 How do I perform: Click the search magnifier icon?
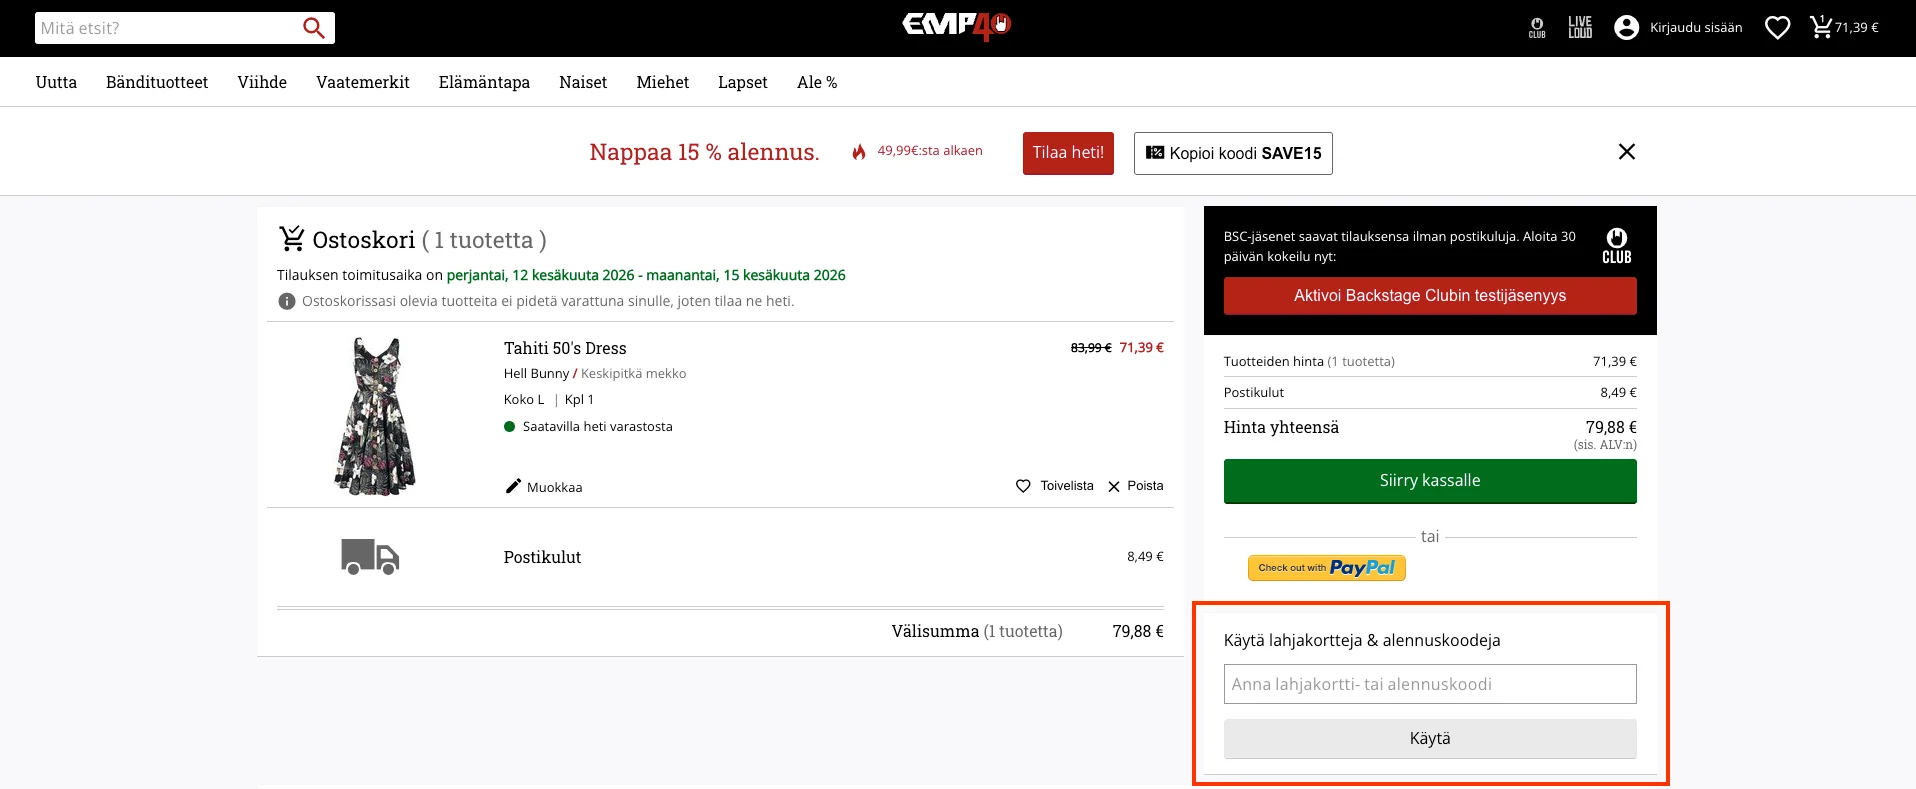tap(314, 28)
